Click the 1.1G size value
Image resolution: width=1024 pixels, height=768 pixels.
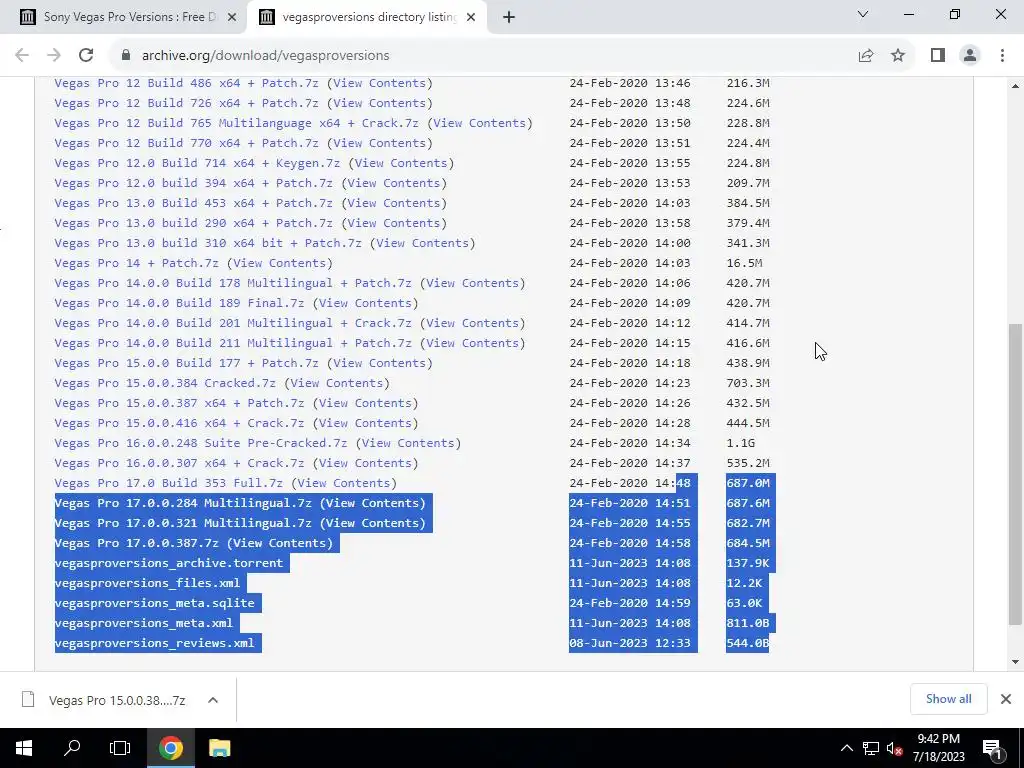(741, 443)
